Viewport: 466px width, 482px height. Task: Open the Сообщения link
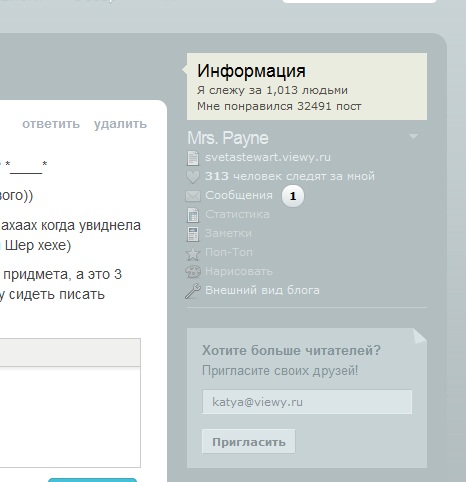239,195
